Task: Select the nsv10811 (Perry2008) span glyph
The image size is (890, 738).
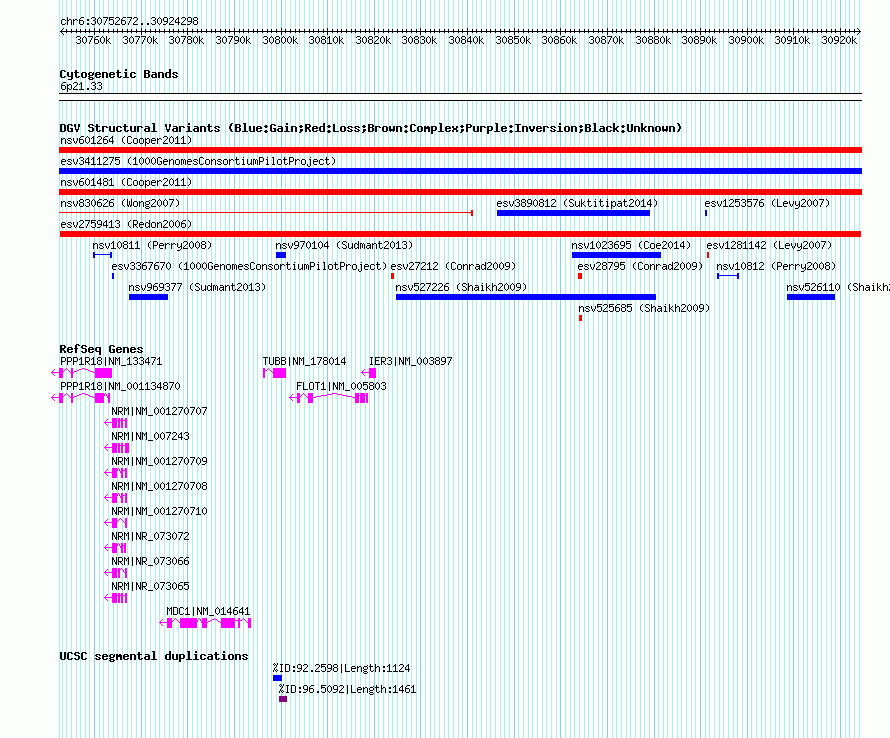Action: pyautogui.click(x=102, y=255)
